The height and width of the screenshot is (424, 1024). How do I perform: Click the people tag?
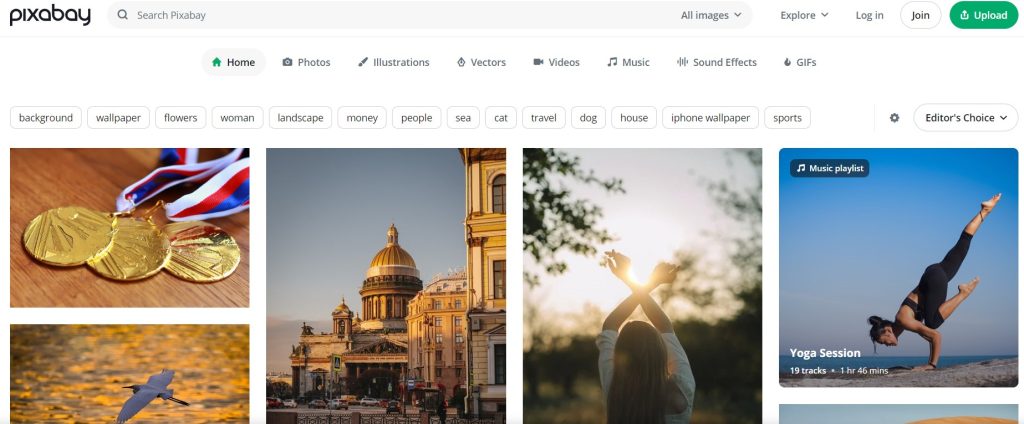coord(417,118)
